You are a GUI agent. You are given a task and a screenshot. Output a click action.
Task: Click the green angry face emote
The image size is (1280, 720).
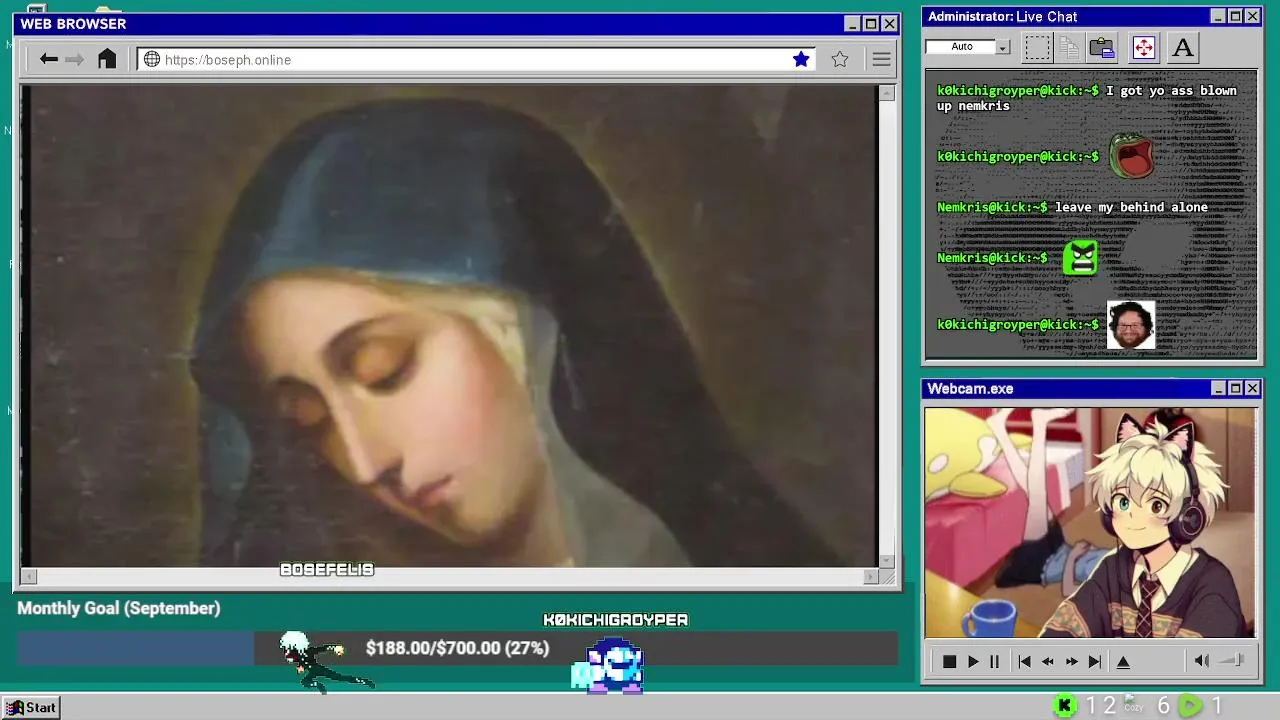(x=1081, y=258)
